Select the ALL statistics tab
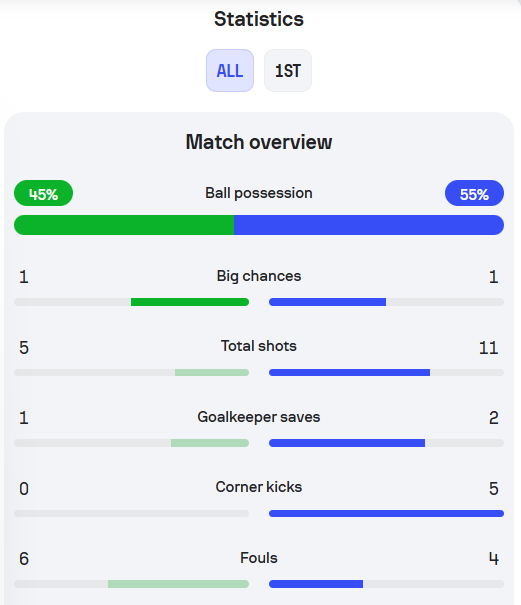The image size is (521, 605). tap(230, 71)
